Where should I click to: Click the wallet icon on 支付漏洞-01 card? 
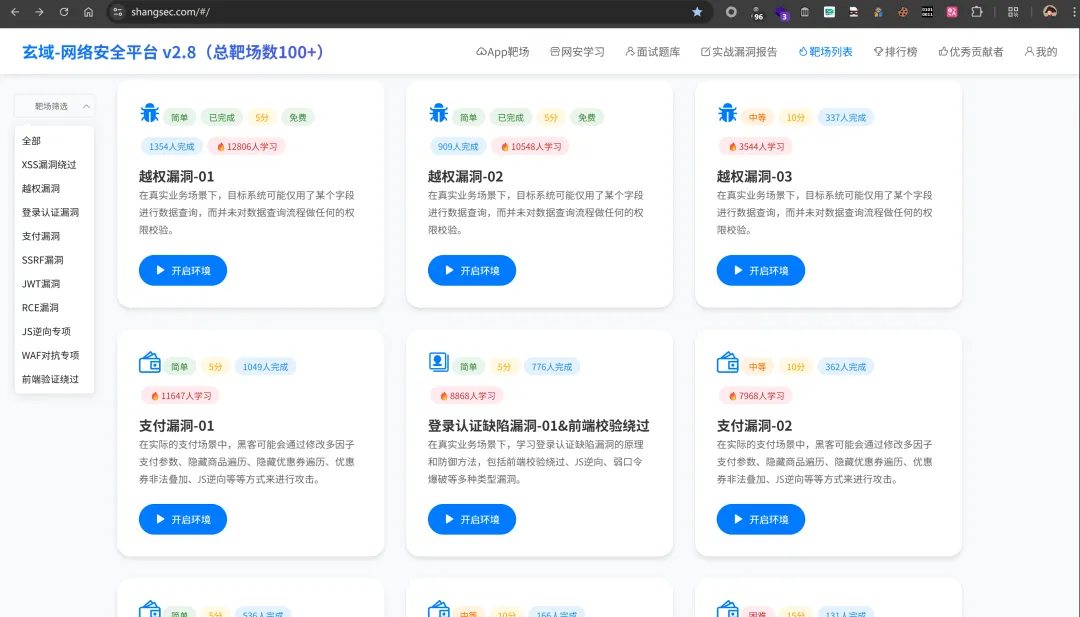(x=149, y=362)
